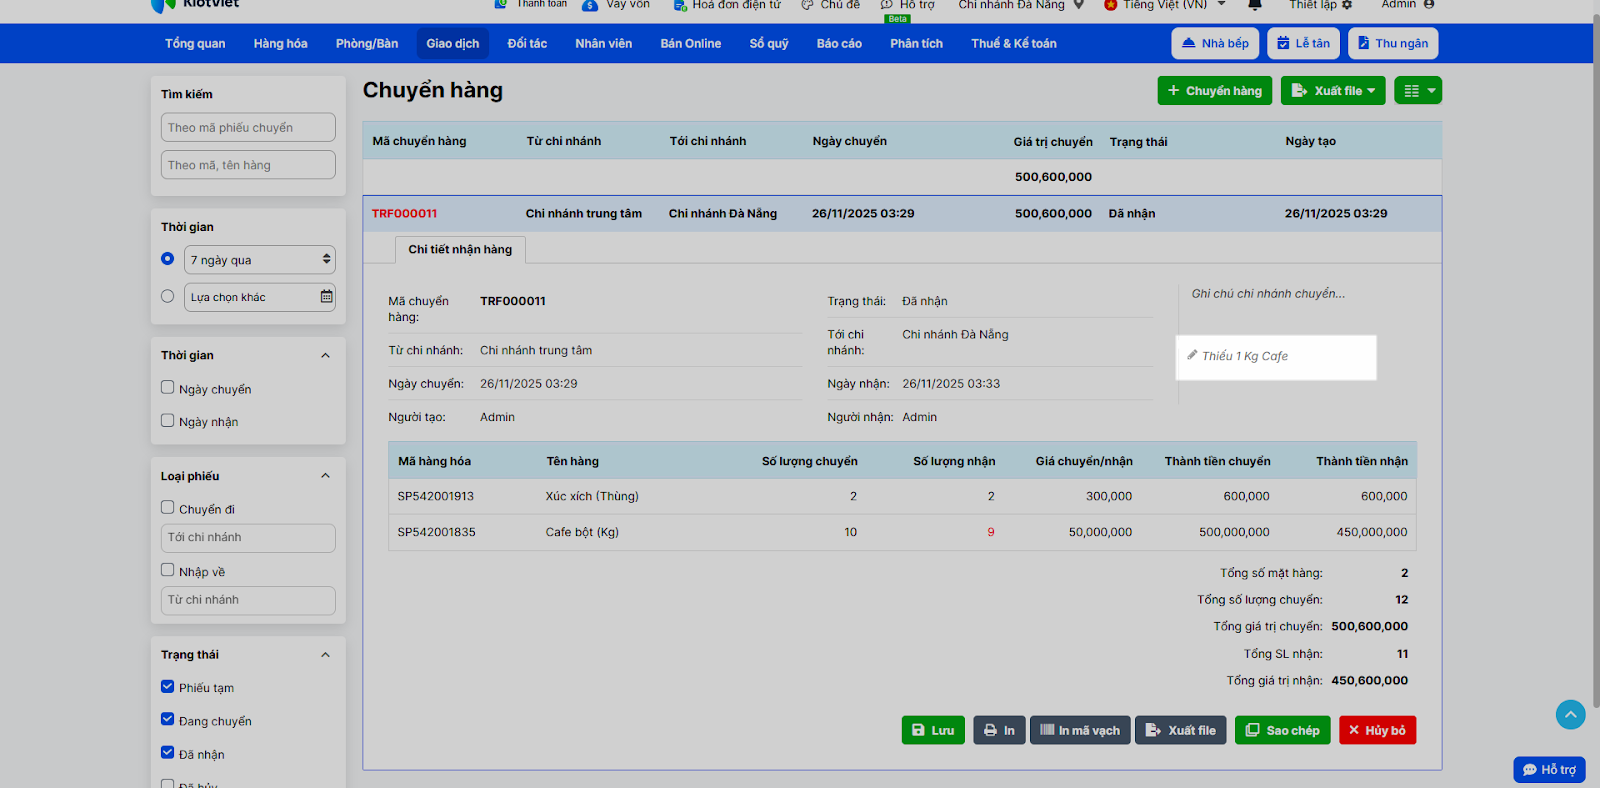Open the Thuế & Kế toán menu
1600x788 pixels.
(x=1014, y=44)
